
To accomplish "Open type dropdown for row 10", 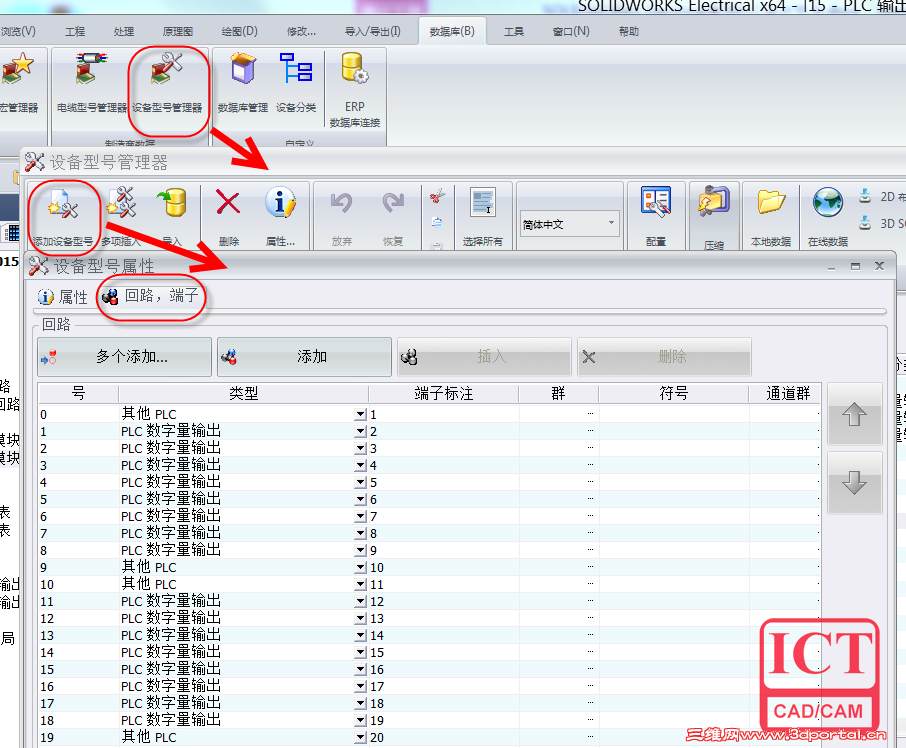I will point(361,585).
